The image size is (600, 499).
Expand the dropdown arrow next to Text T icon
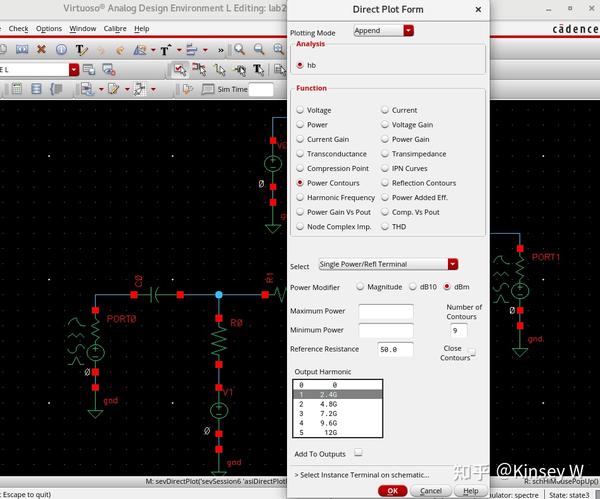(179, 50)
